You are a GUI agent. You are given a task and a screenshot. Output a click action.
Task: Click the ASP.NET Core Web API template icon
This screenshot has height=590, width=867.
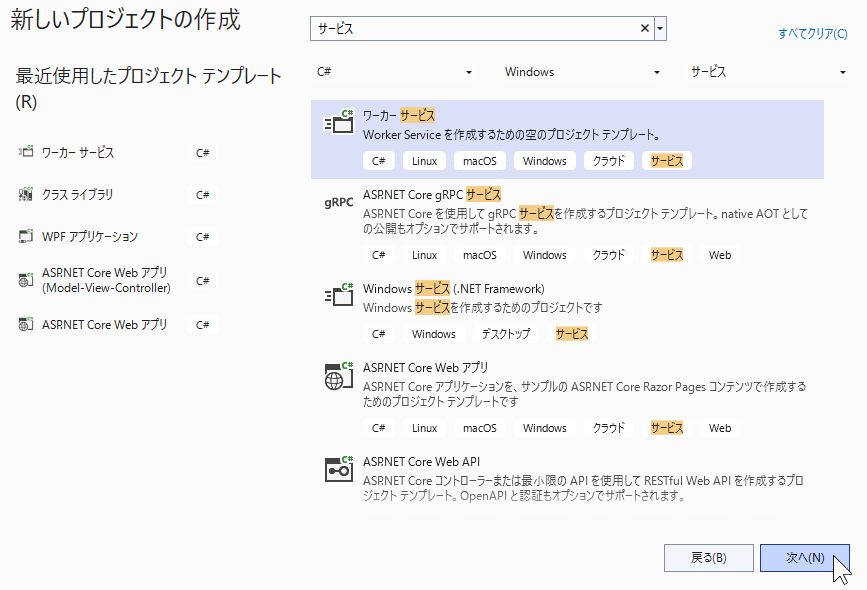338,469
